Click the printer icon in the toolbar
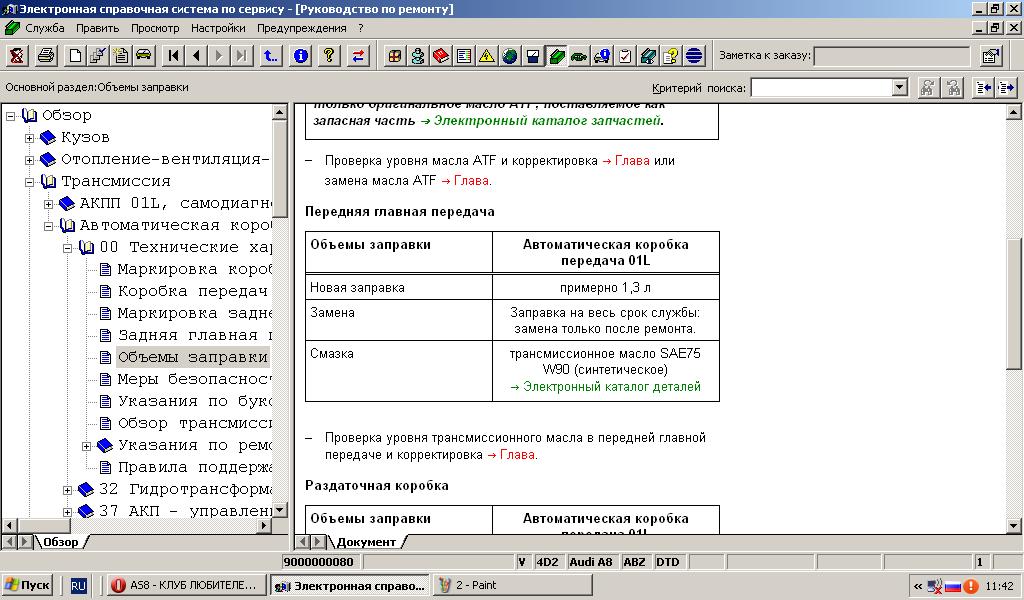The image size is (1024, 600). (45, 56)
